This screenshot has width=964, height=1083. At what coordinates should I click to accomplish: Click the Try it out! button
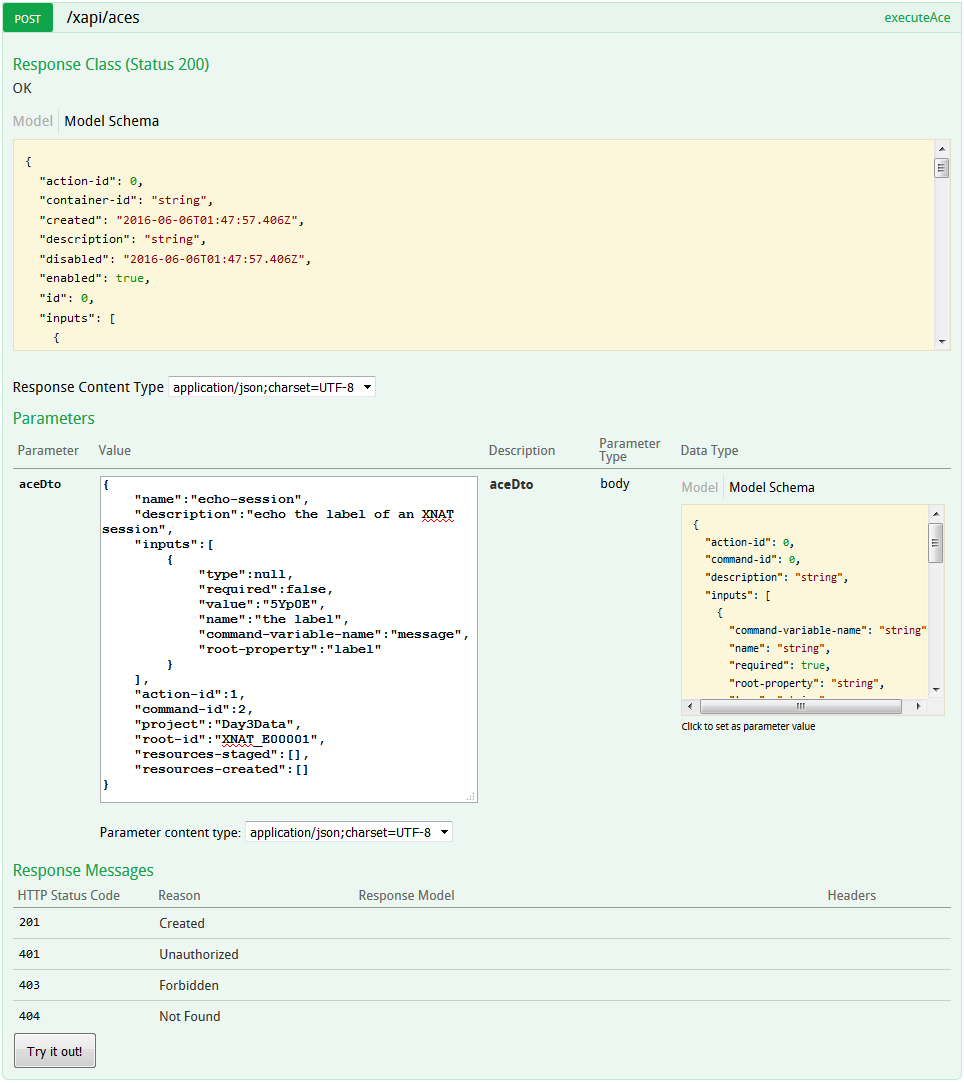tap(55, 1051)
